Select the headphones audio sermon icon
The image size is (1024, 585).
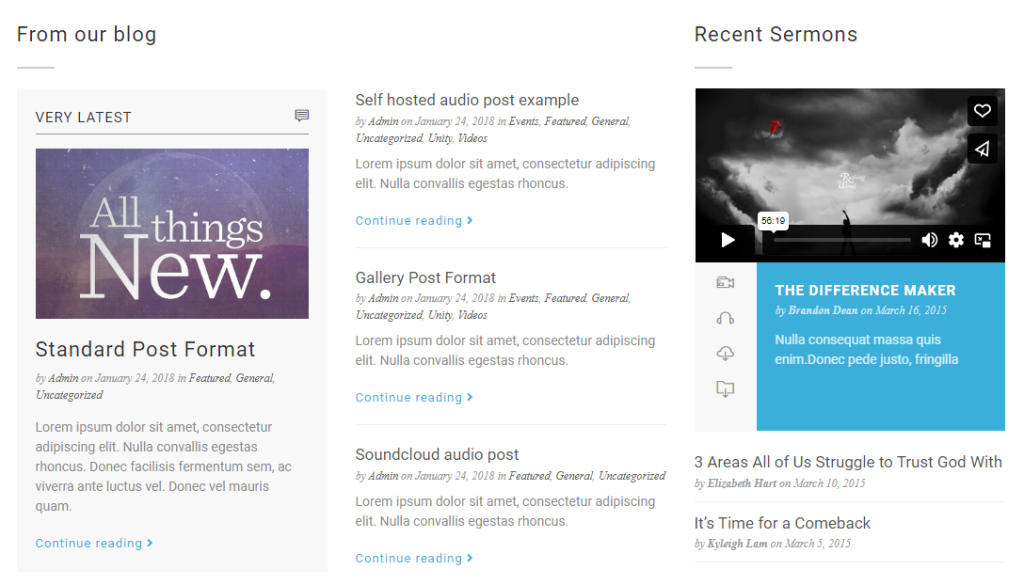725,318
